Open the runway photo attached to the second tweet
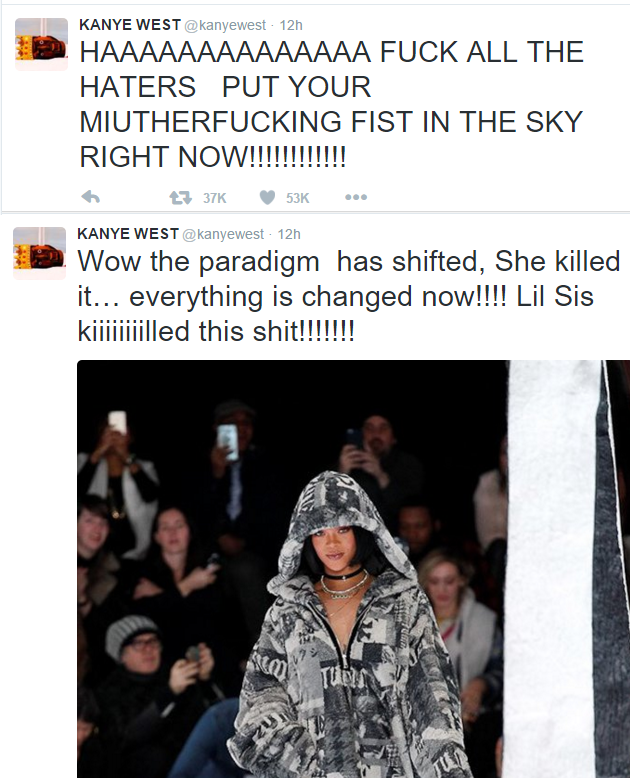 (x=353, y=569)
